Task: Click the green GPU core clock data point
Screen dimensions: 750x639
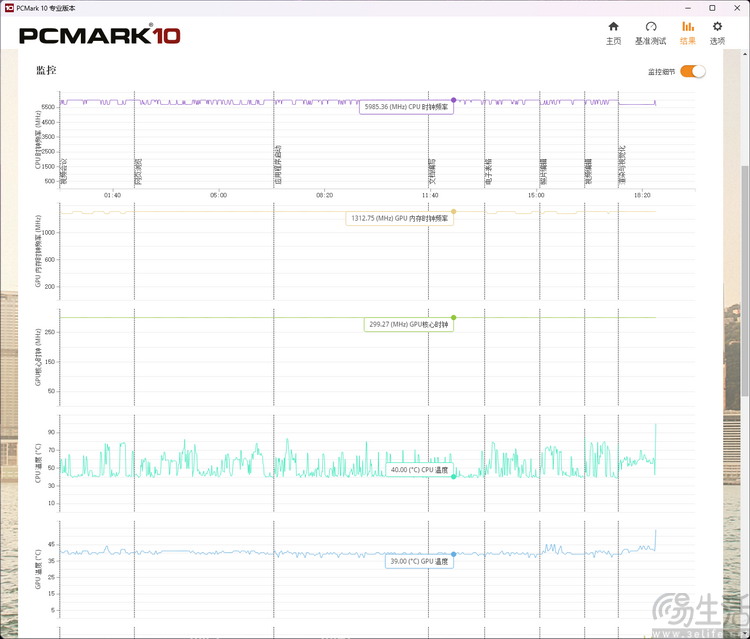Action: pyautogui.click(x=453, y=318)
